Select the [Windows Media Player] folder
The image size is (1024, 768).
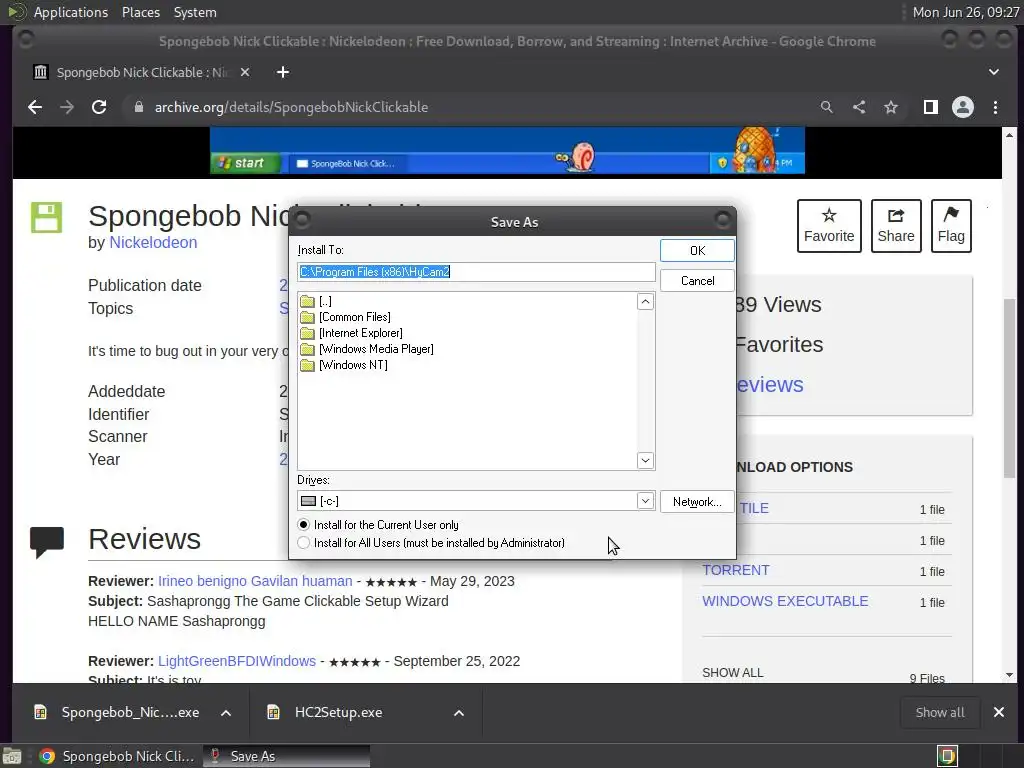tap(367, 349)
